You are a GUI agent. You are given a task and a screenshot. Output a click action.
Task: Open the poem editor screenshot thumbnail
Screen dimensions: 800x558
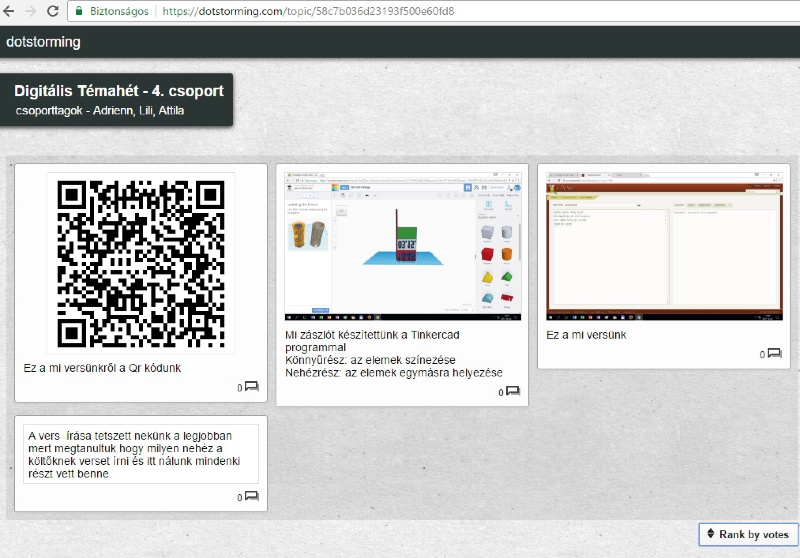[x=664, y=246]
